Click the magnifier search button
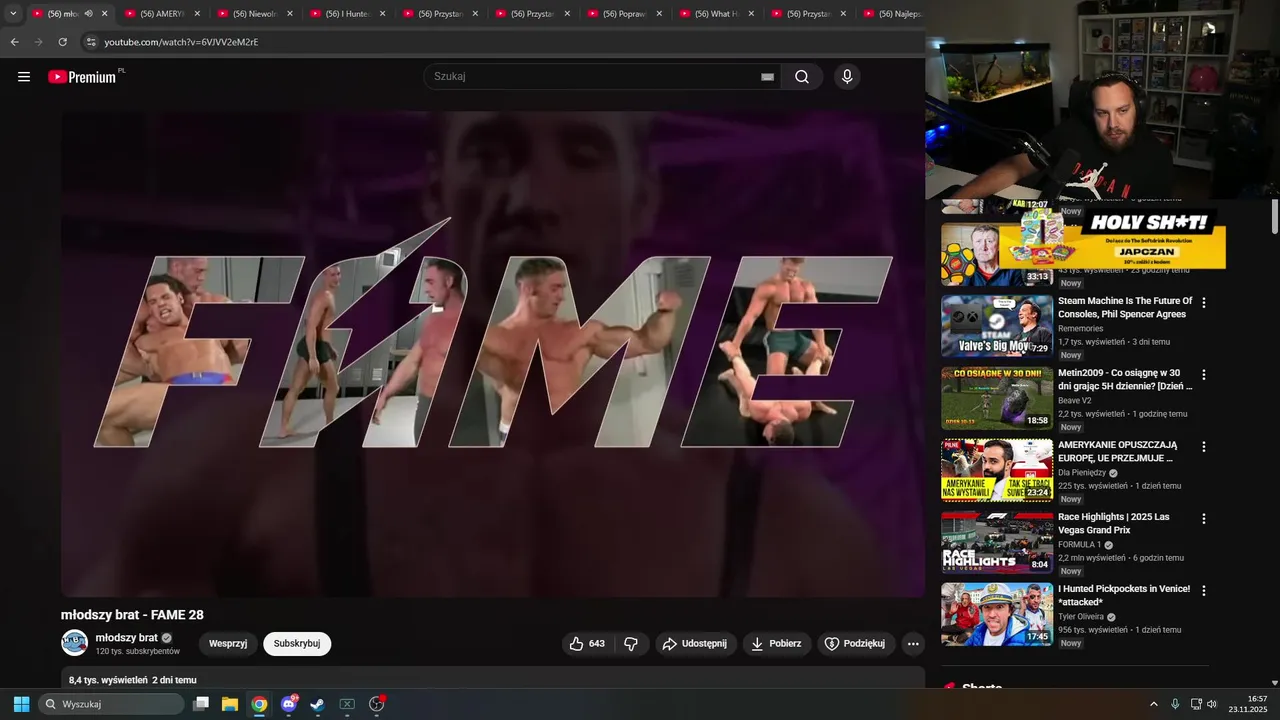This screenshot has width=1280, height=720. [802, 77]
